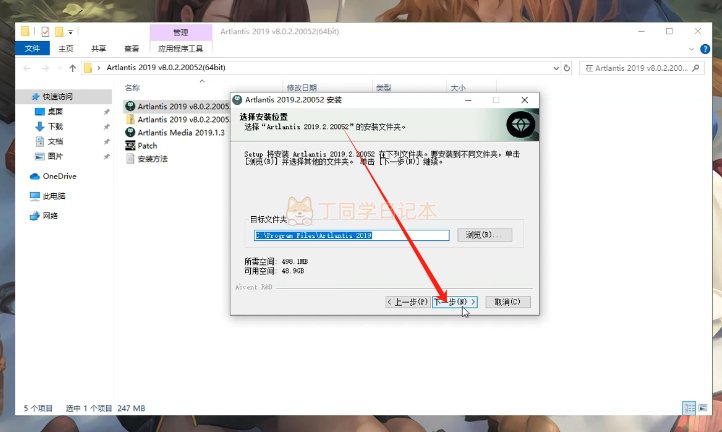This screenshot has width=722, height=432.
Task: Click the back navigation arrow
Action: [25, 68]
